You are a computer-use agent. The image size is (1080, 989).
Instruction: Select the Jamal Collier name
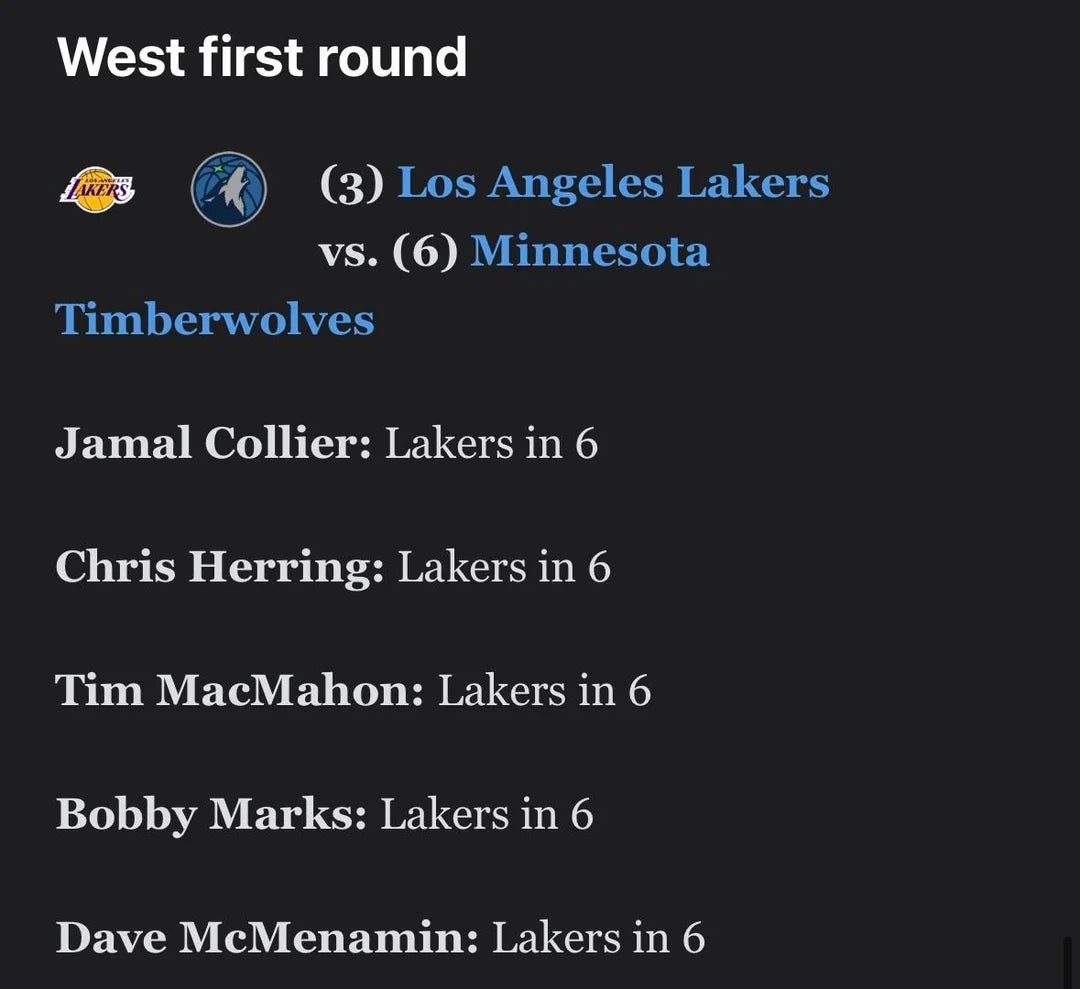pyautogui.click(x=213, y=443)
